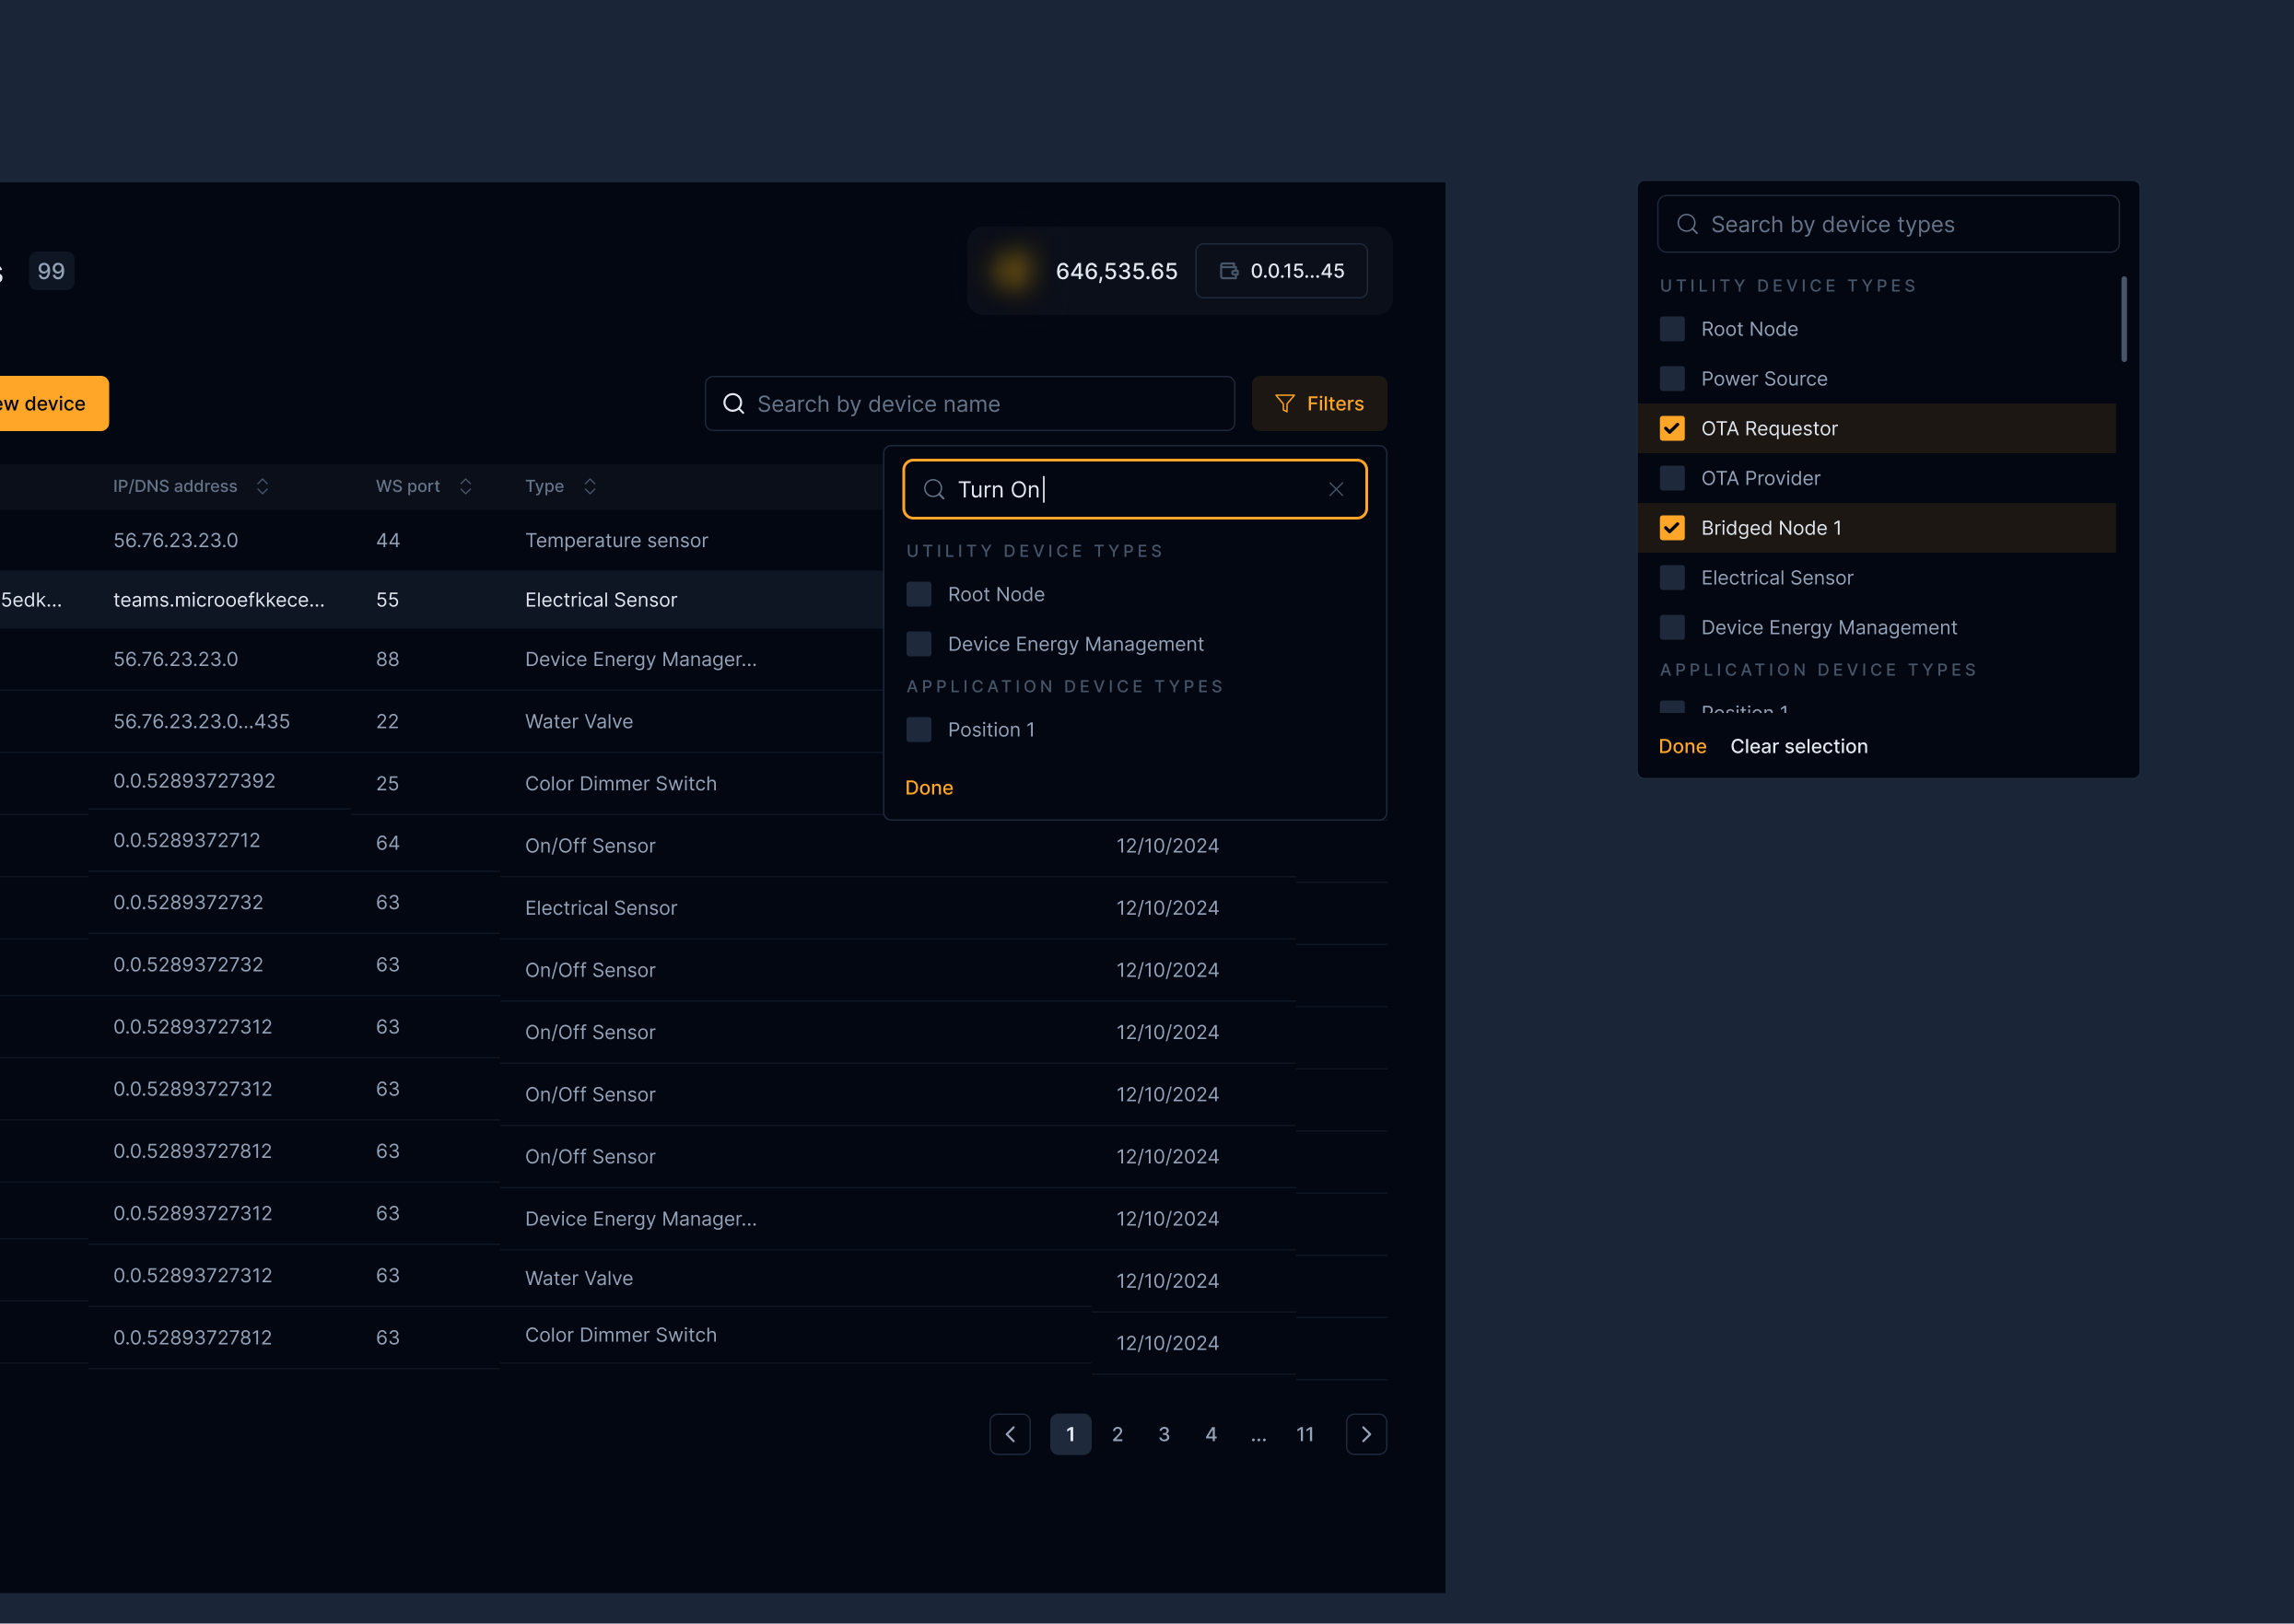
Task: Check Device Energy Management in filter dropdown
Action: [x=918, y=644]
